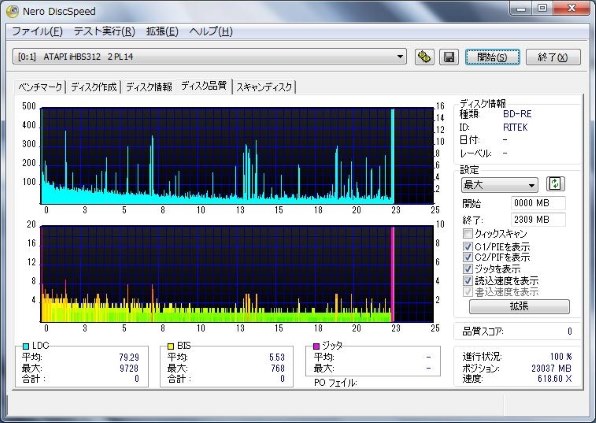Switch to the スキャンディスク tab
This screenshot has width=596, height=423.
(x=264, y=87)
